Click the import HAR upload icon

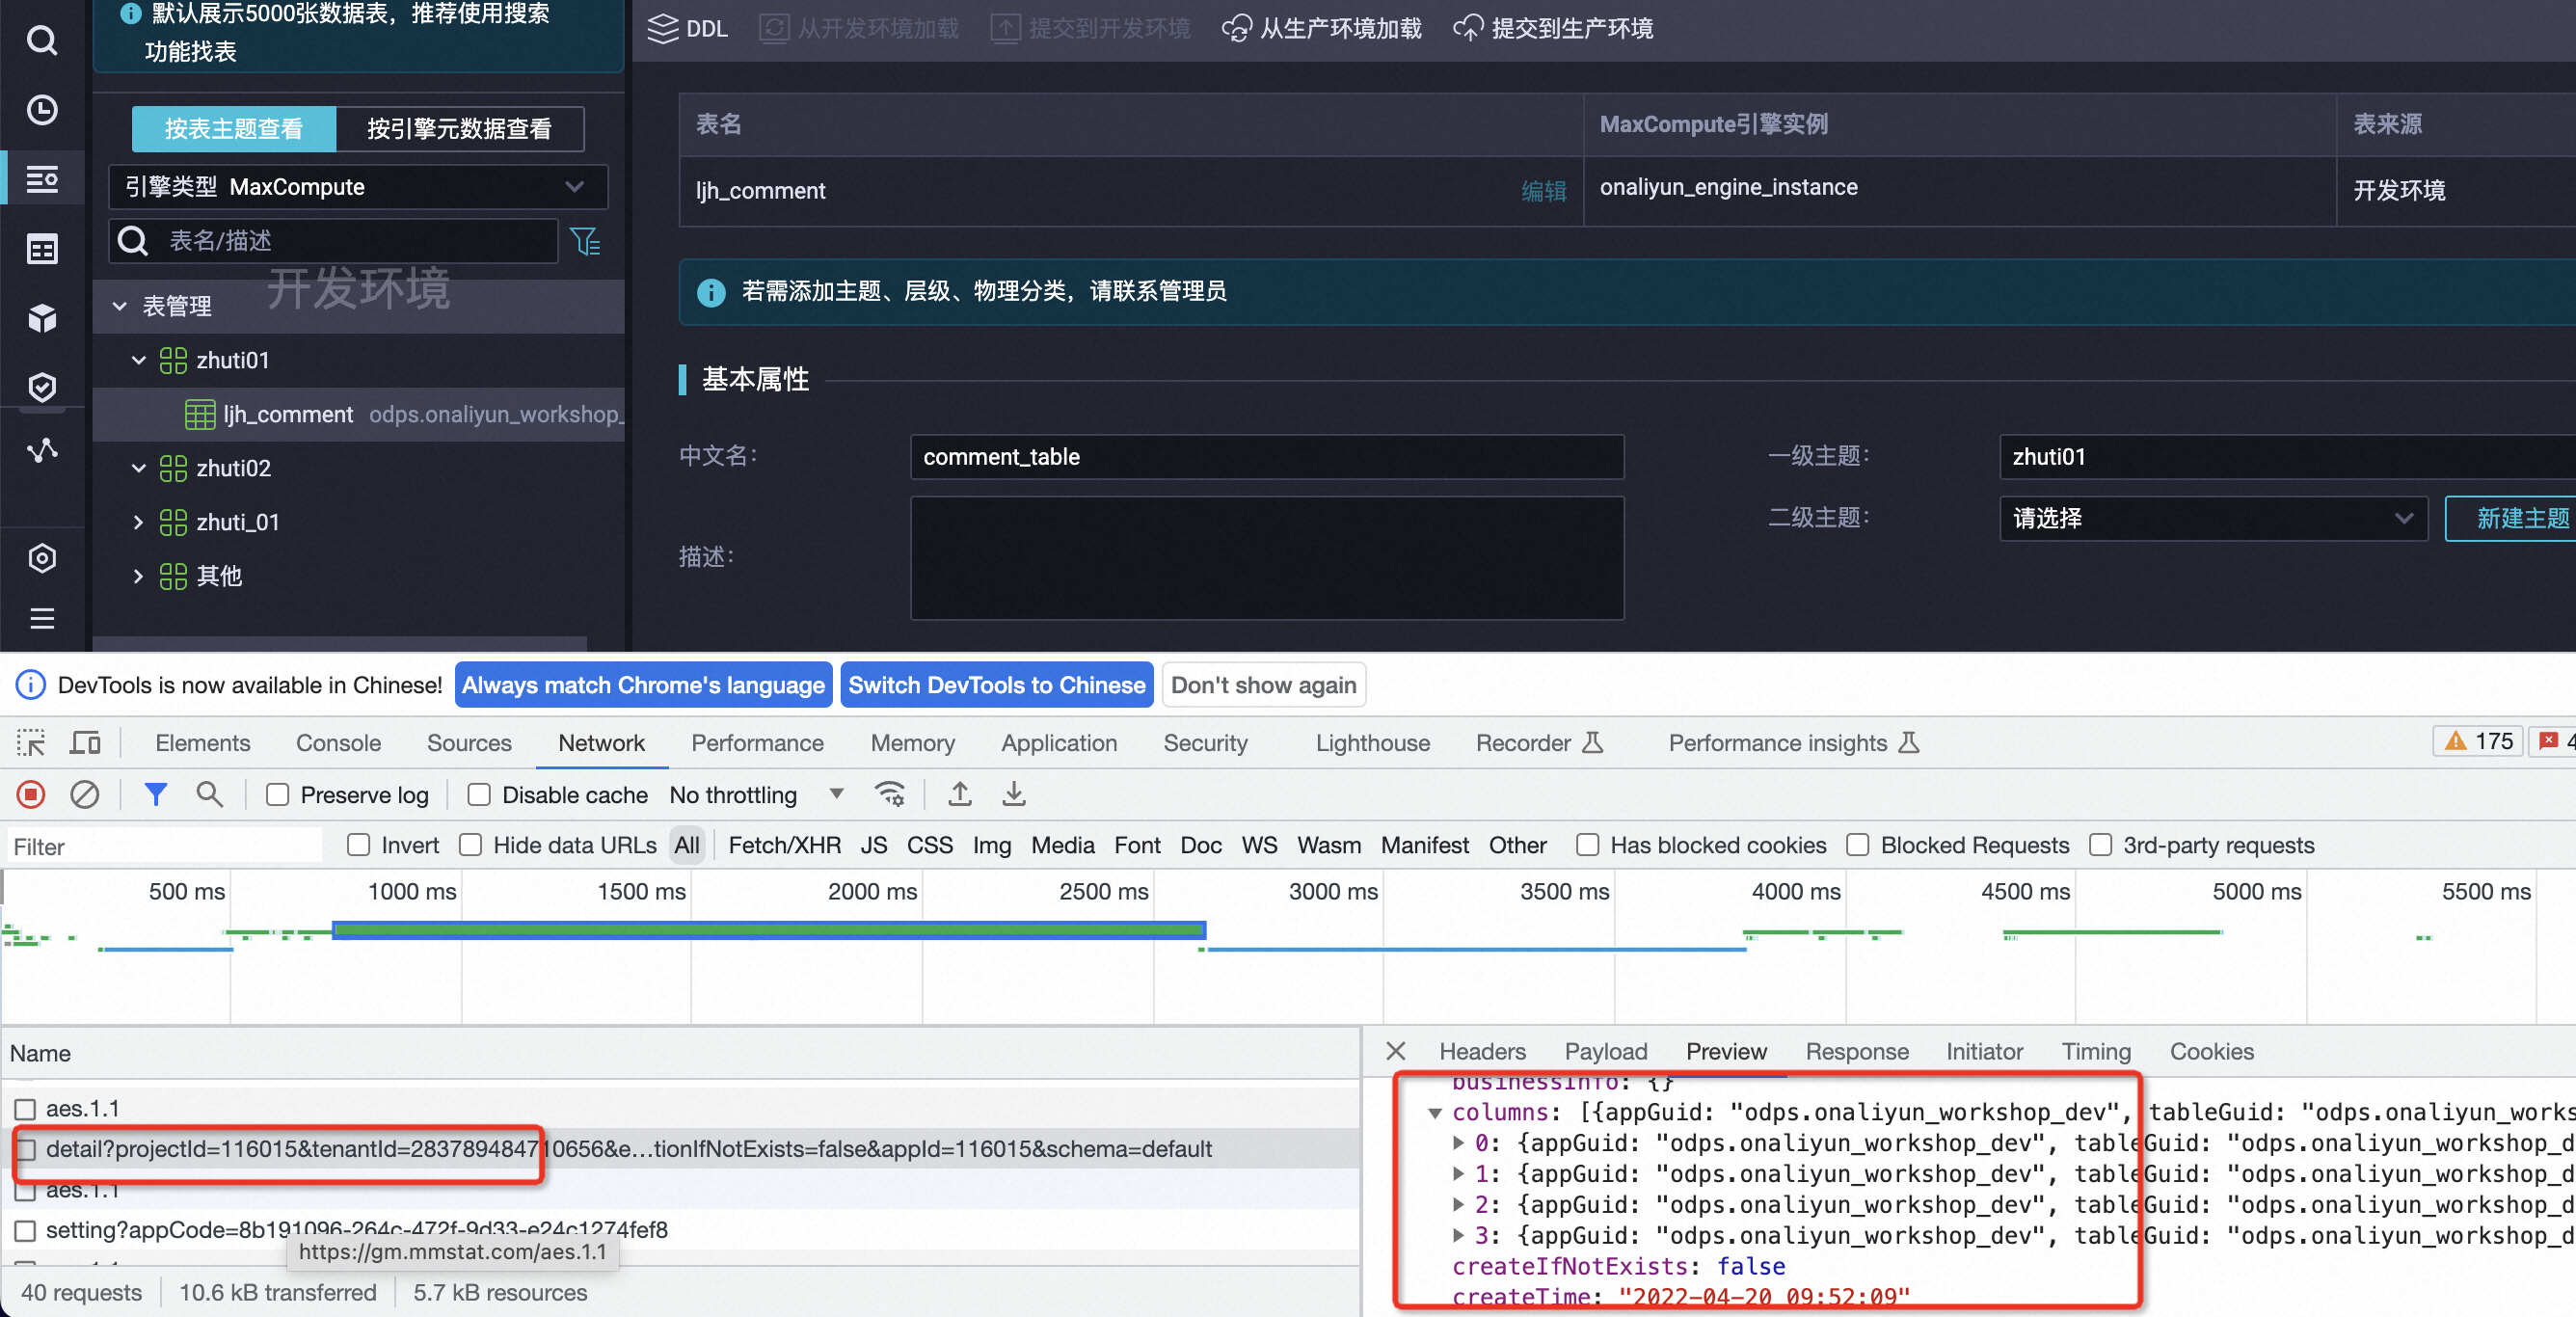click(x=960, y=795)
